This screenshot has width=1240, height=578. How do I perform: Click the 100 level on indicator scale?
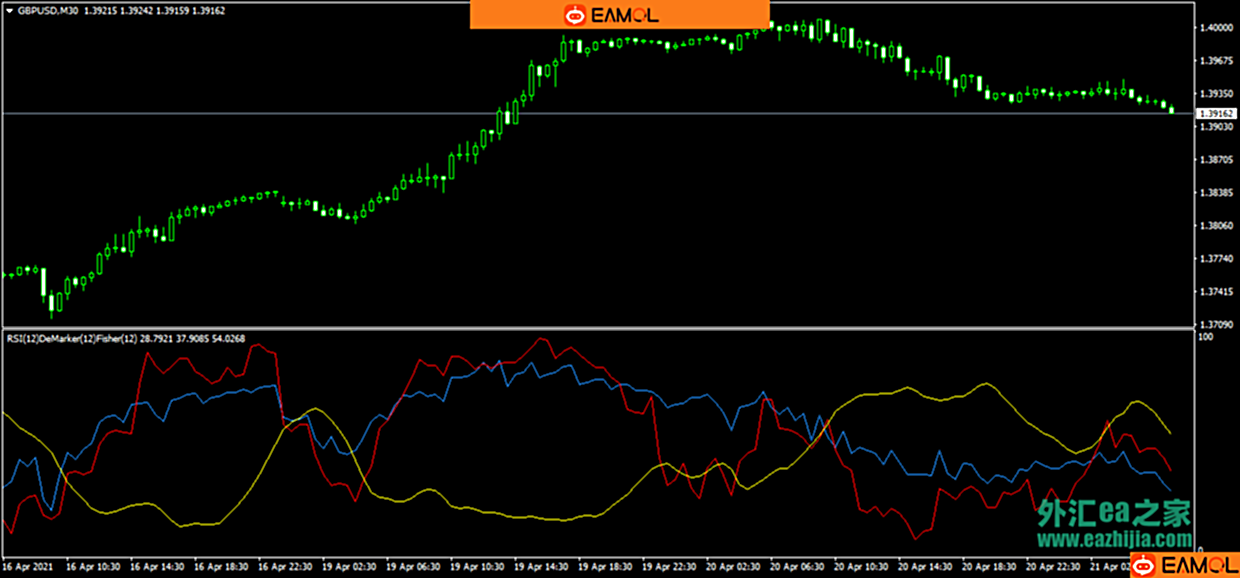point(1205,337)
